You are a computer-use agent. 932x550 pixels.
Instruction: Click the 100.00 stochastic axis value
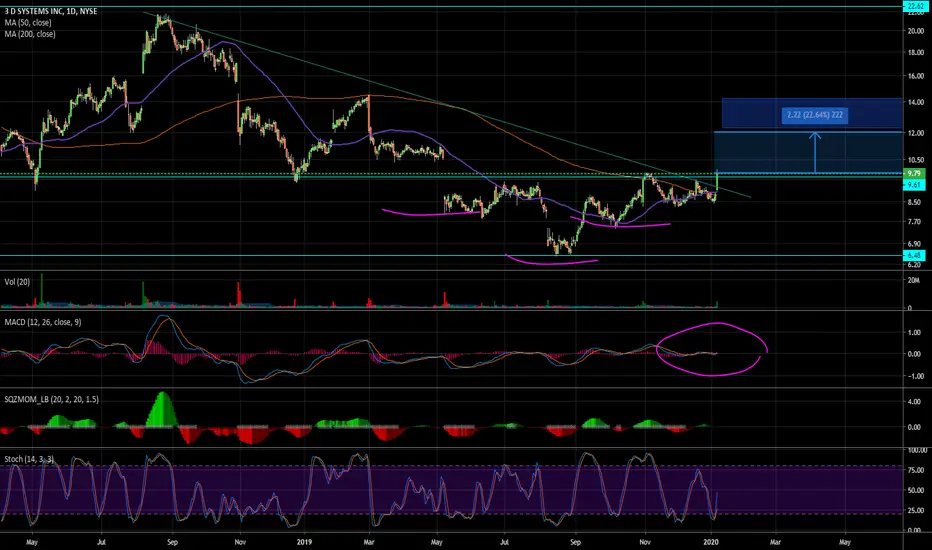pos(915,451)
